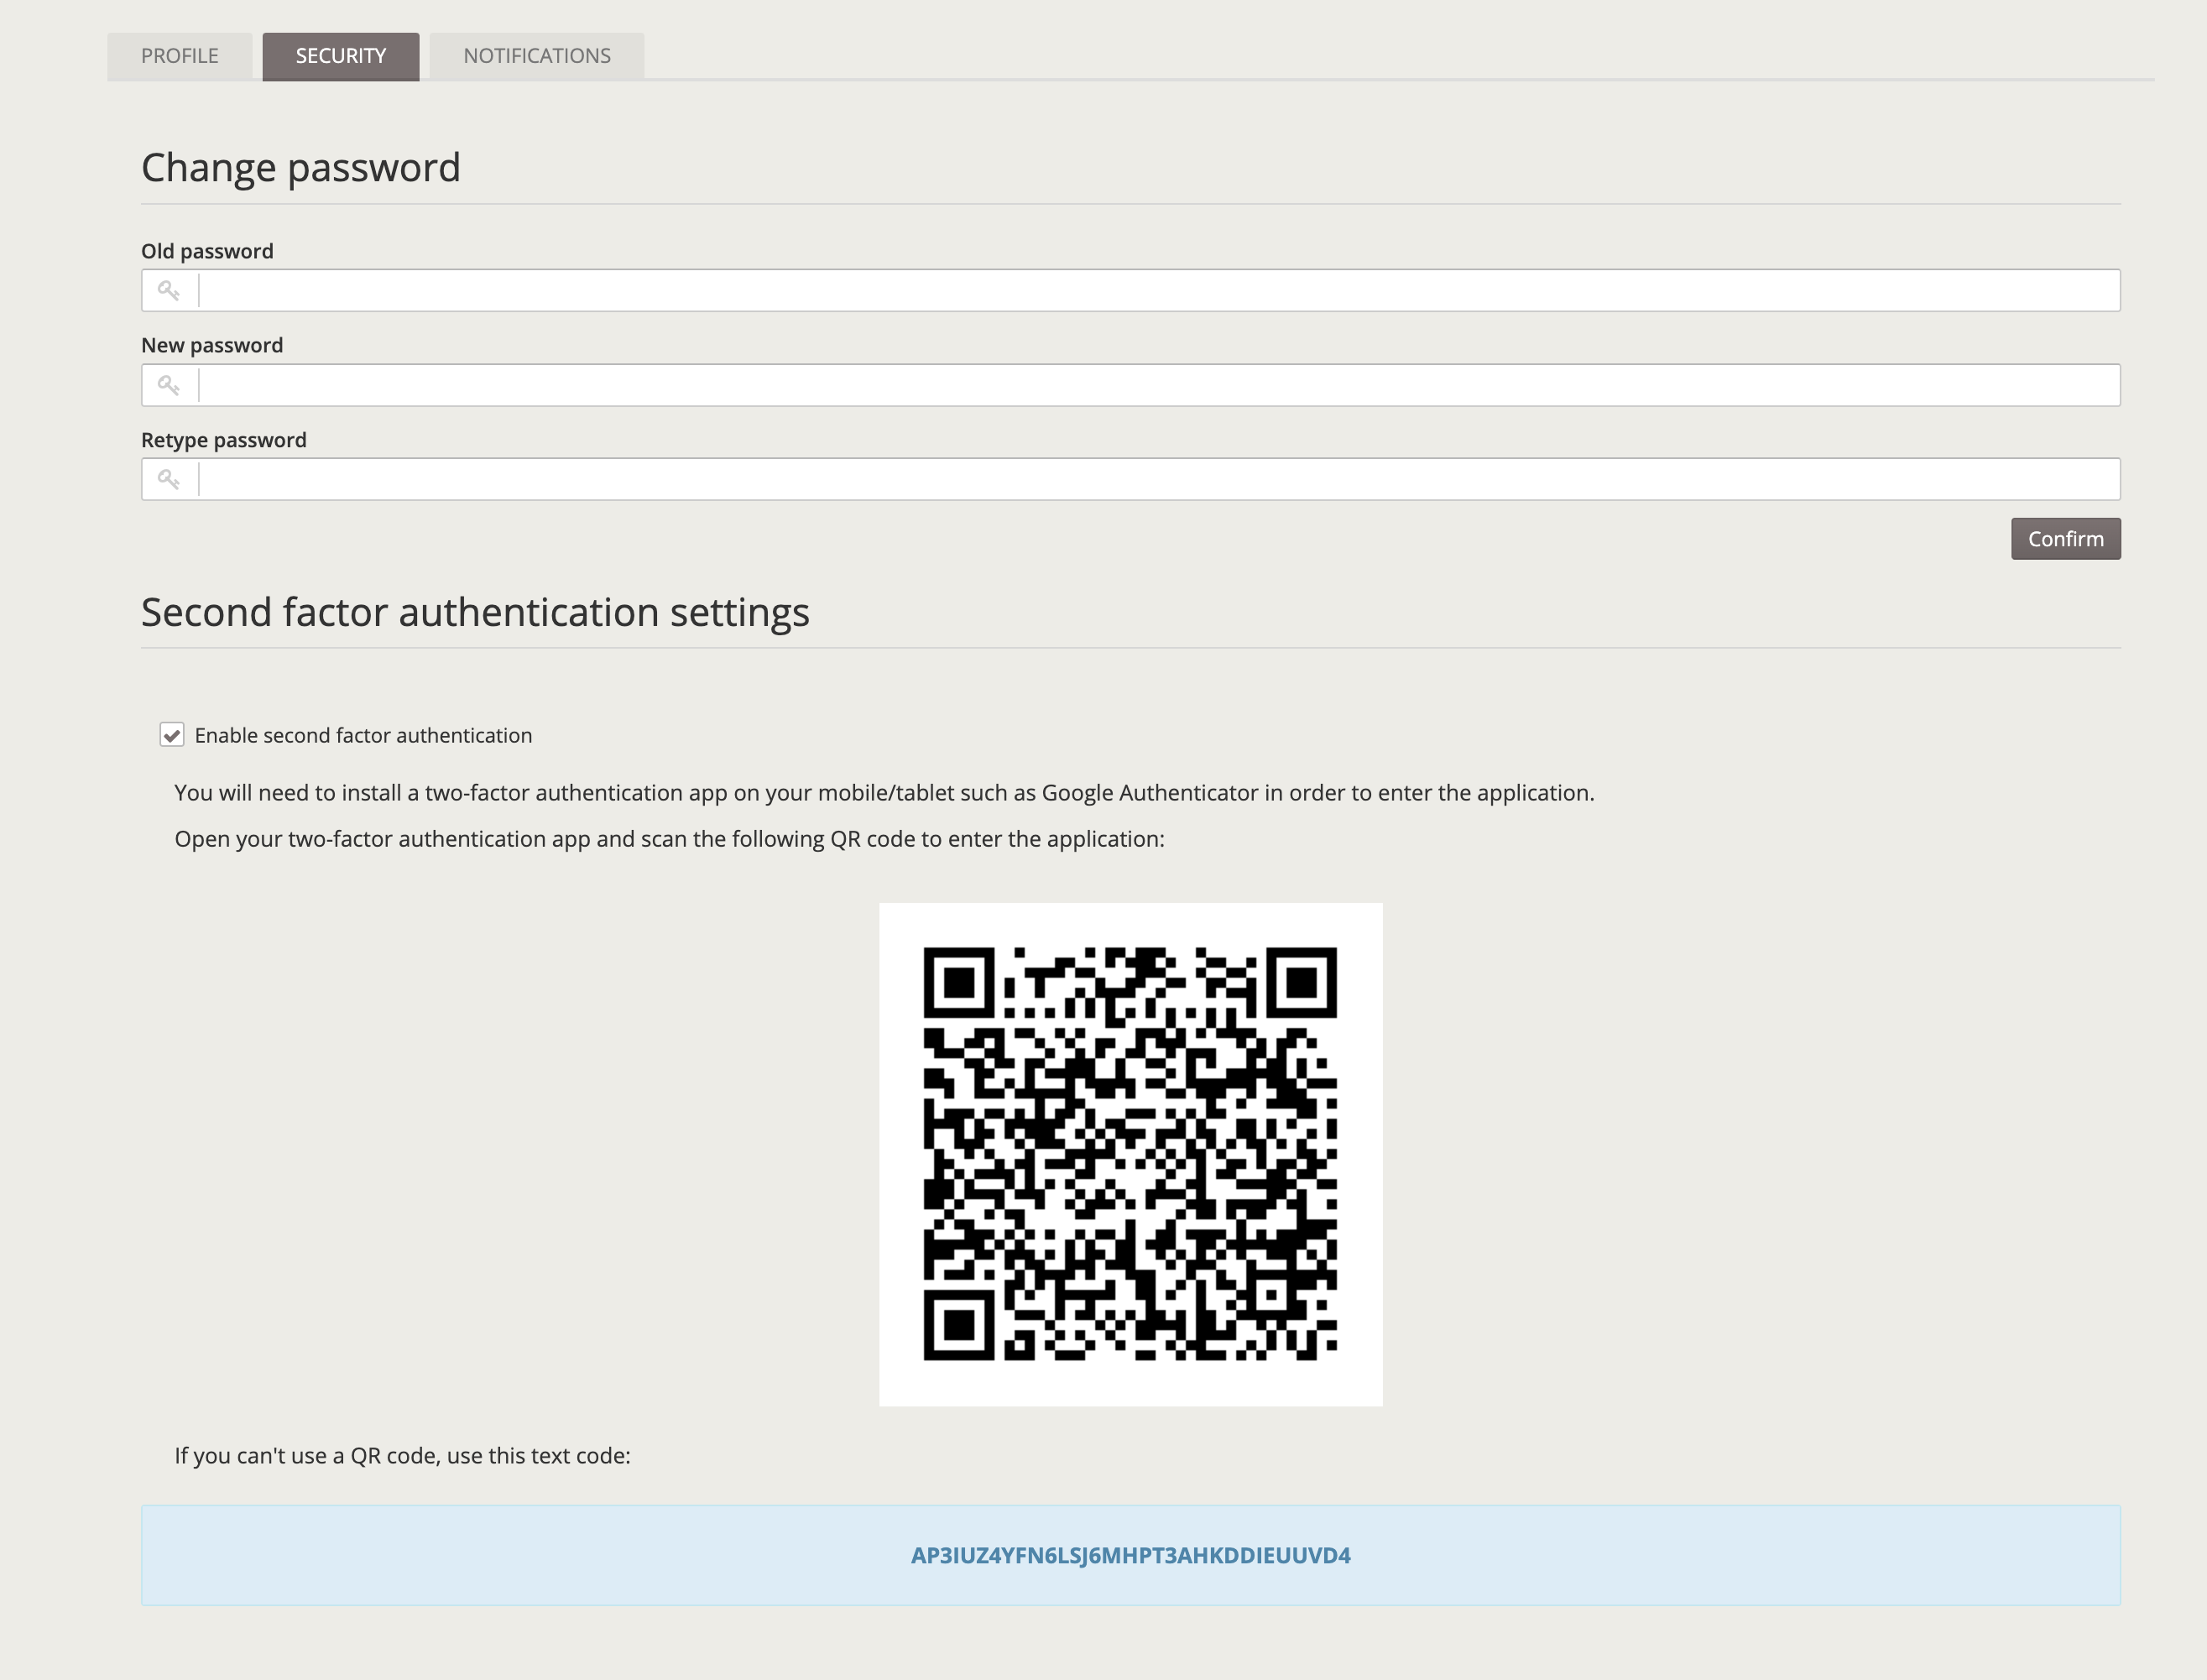Focus the New password input field
This screenshot has height=1680, width=2207.
(x=1130, y=385)
